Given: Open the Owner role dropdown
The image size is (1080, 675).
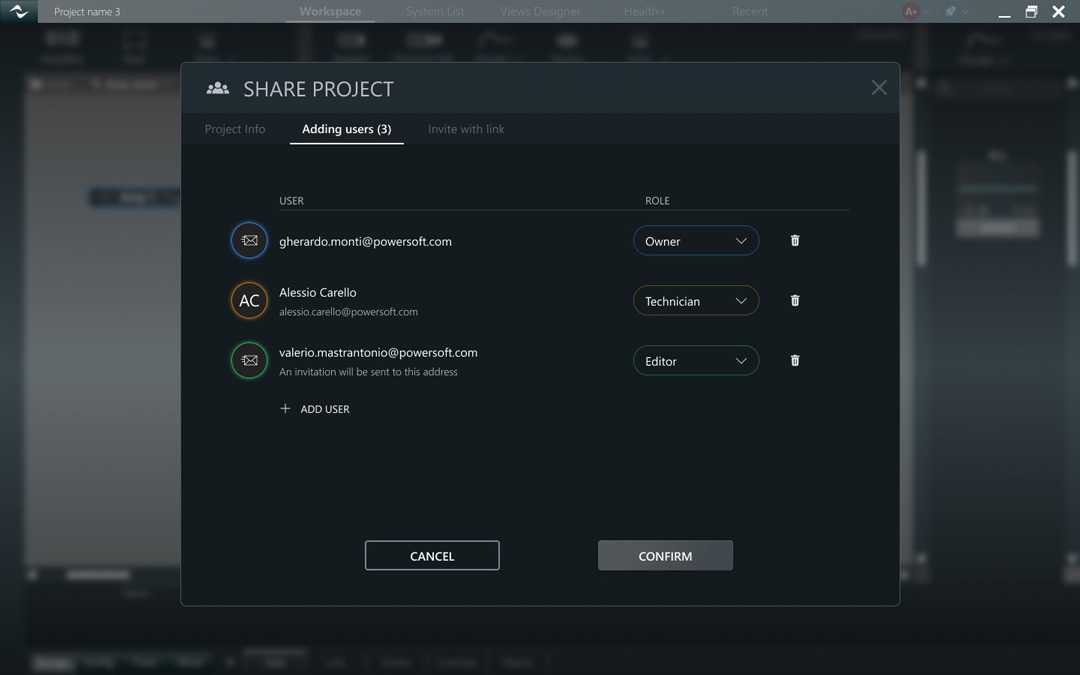Looking at the screenshot, I should coord(695,240).
